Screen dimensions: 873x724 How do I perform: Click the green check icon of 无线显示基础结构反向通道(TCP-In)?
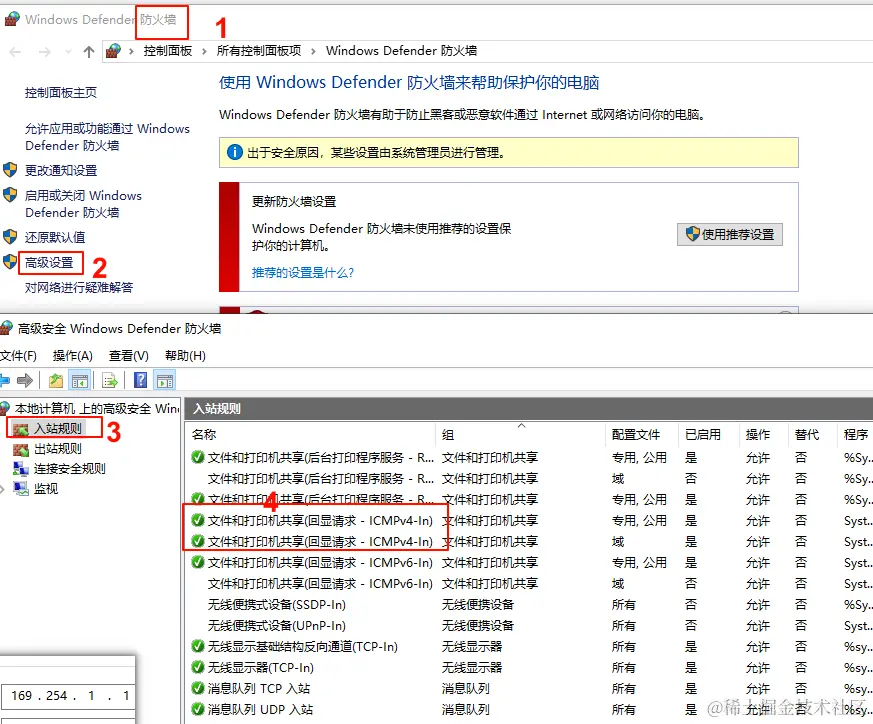(x=198, y=646)
